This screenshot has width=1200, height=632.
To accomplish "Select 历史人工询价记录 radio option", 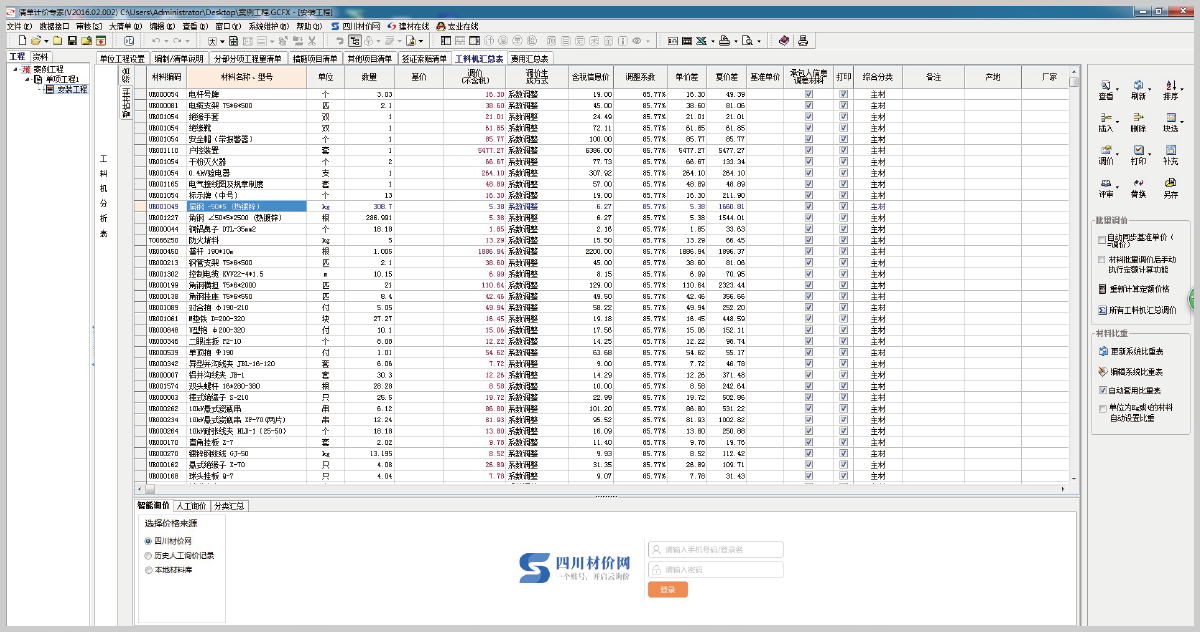I will tap(149, 555).
